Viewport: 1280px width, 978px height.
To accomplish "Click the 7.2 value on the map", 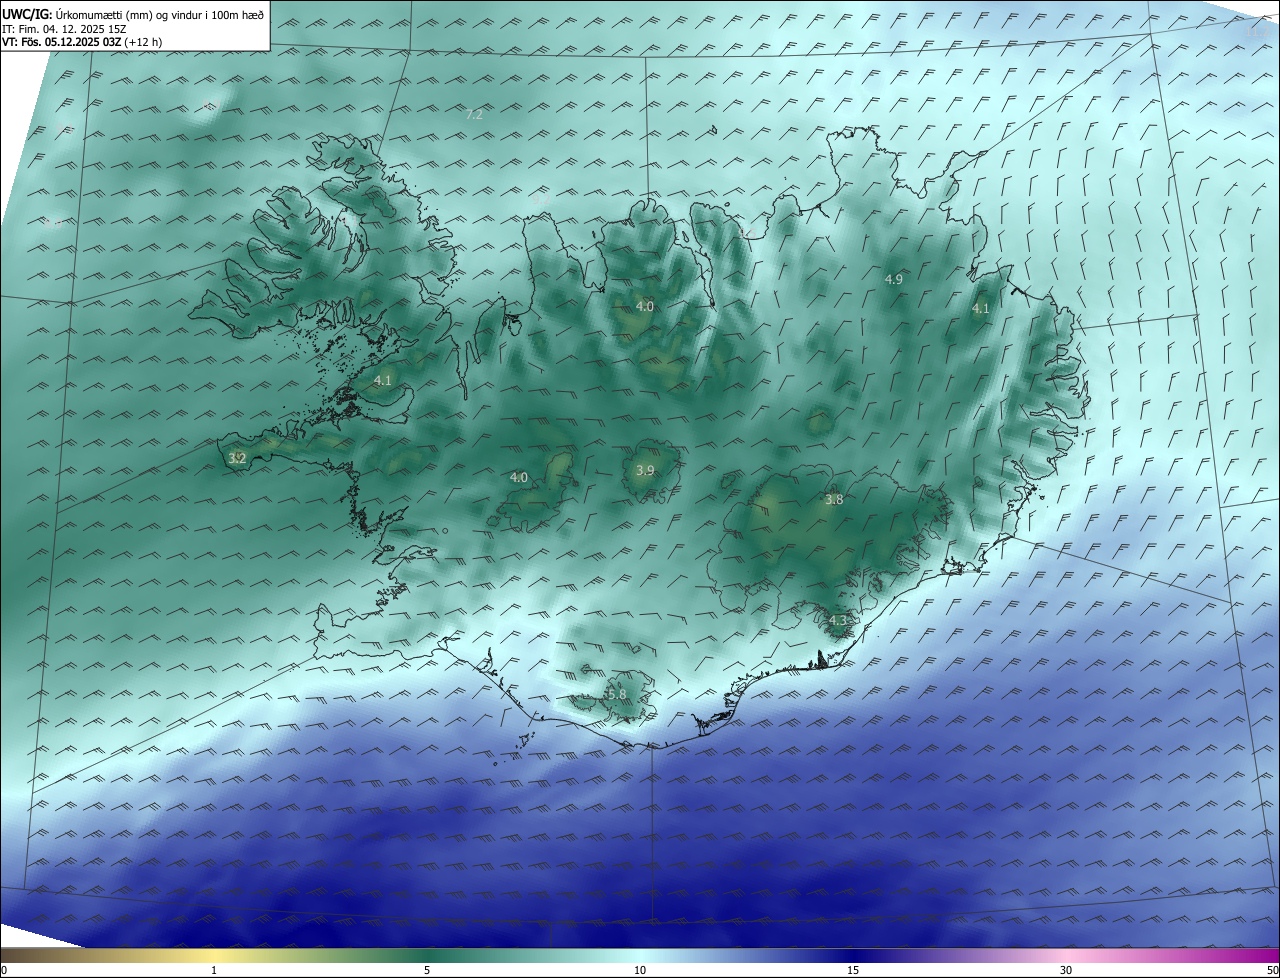I will pos(474,115).
